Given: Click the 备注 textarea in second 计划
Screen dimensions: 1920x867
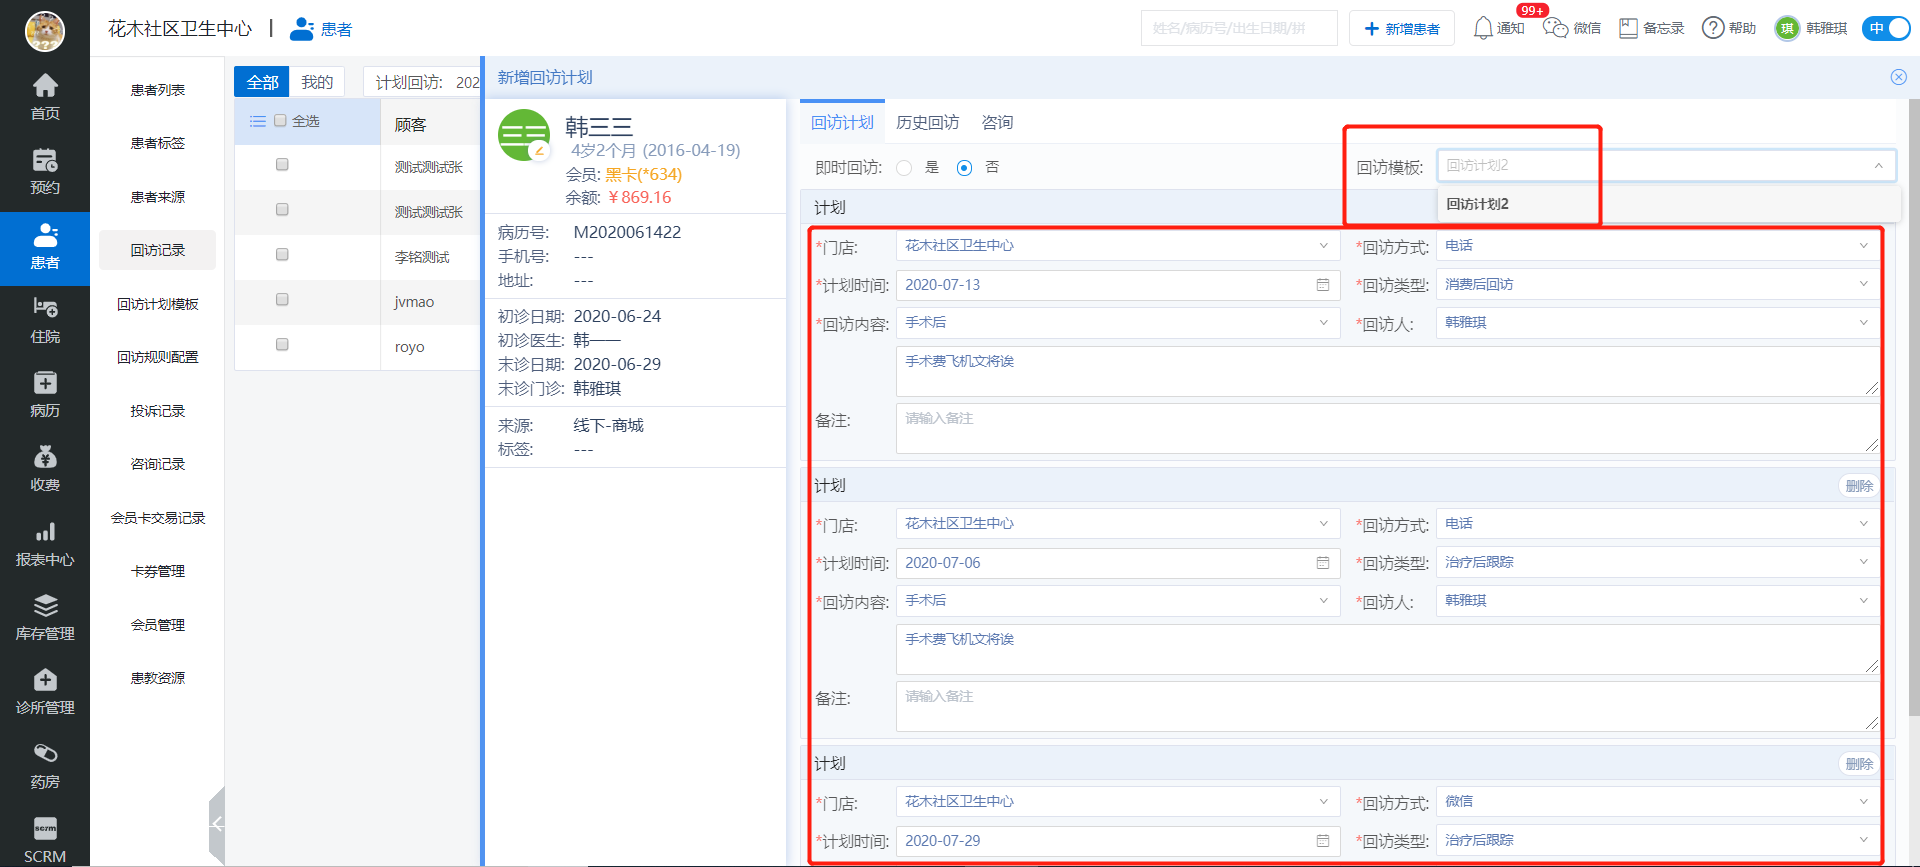Looking at the screenshot, I should point(1388,706).
